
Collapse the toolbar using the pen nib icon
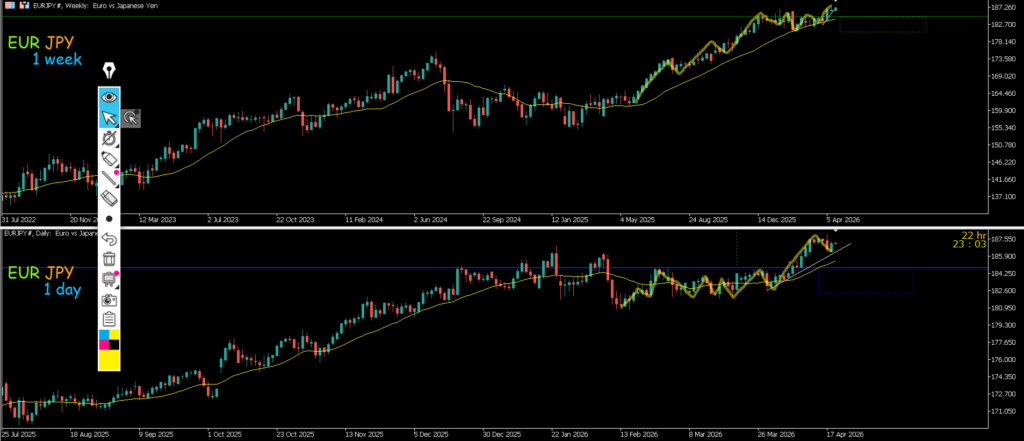tap(109, 71)
